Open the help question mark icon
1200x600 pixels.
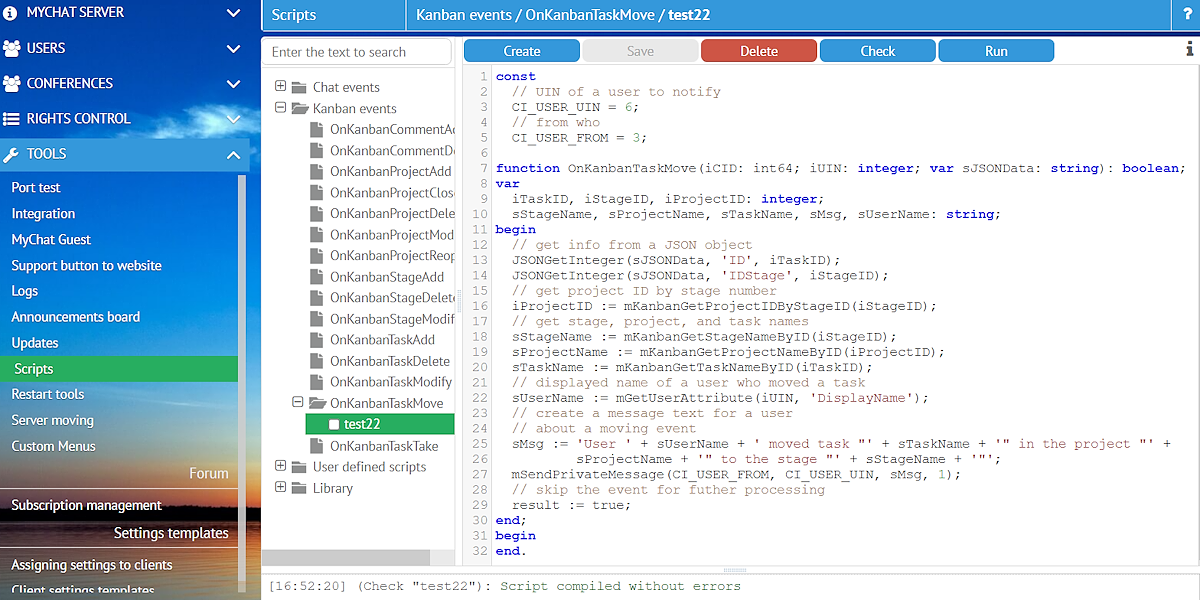pos(1185,15)
